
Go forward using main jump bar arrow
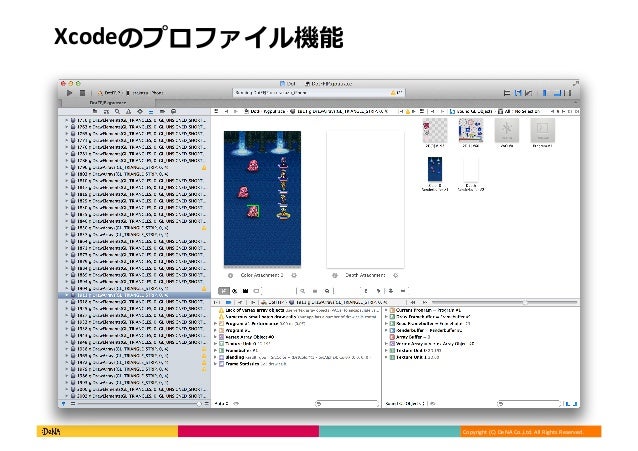(236, 111)
